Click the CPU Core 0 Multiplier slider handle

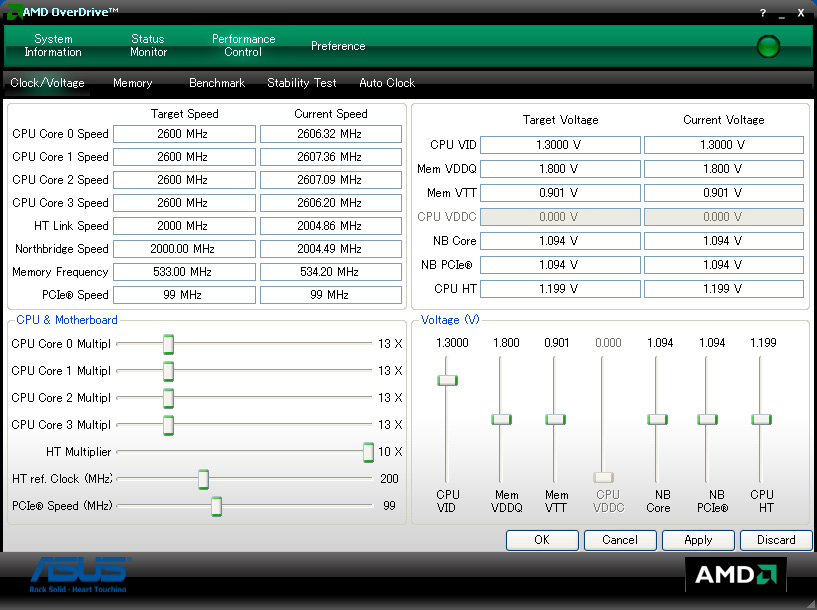coord(168,344)
